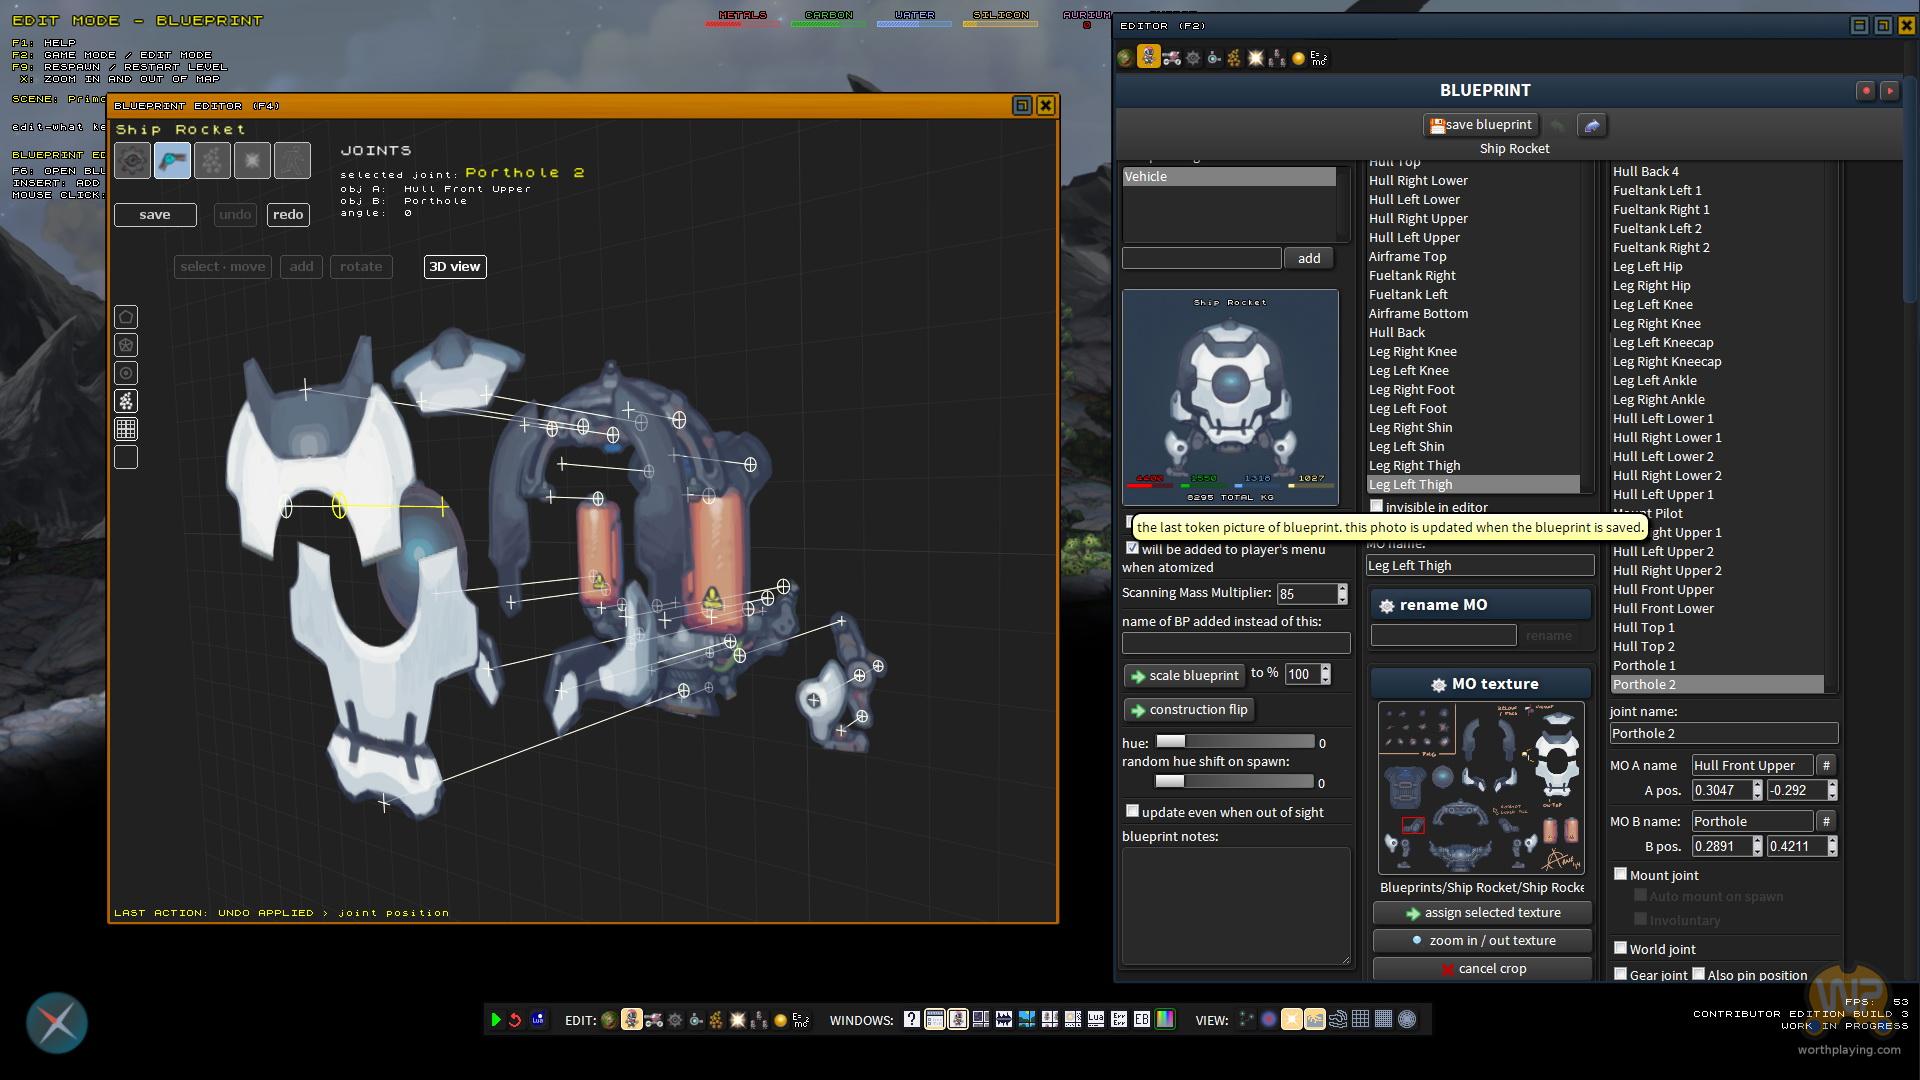
Task: Click the save blueprint button
Action: tap(1480, 125)
